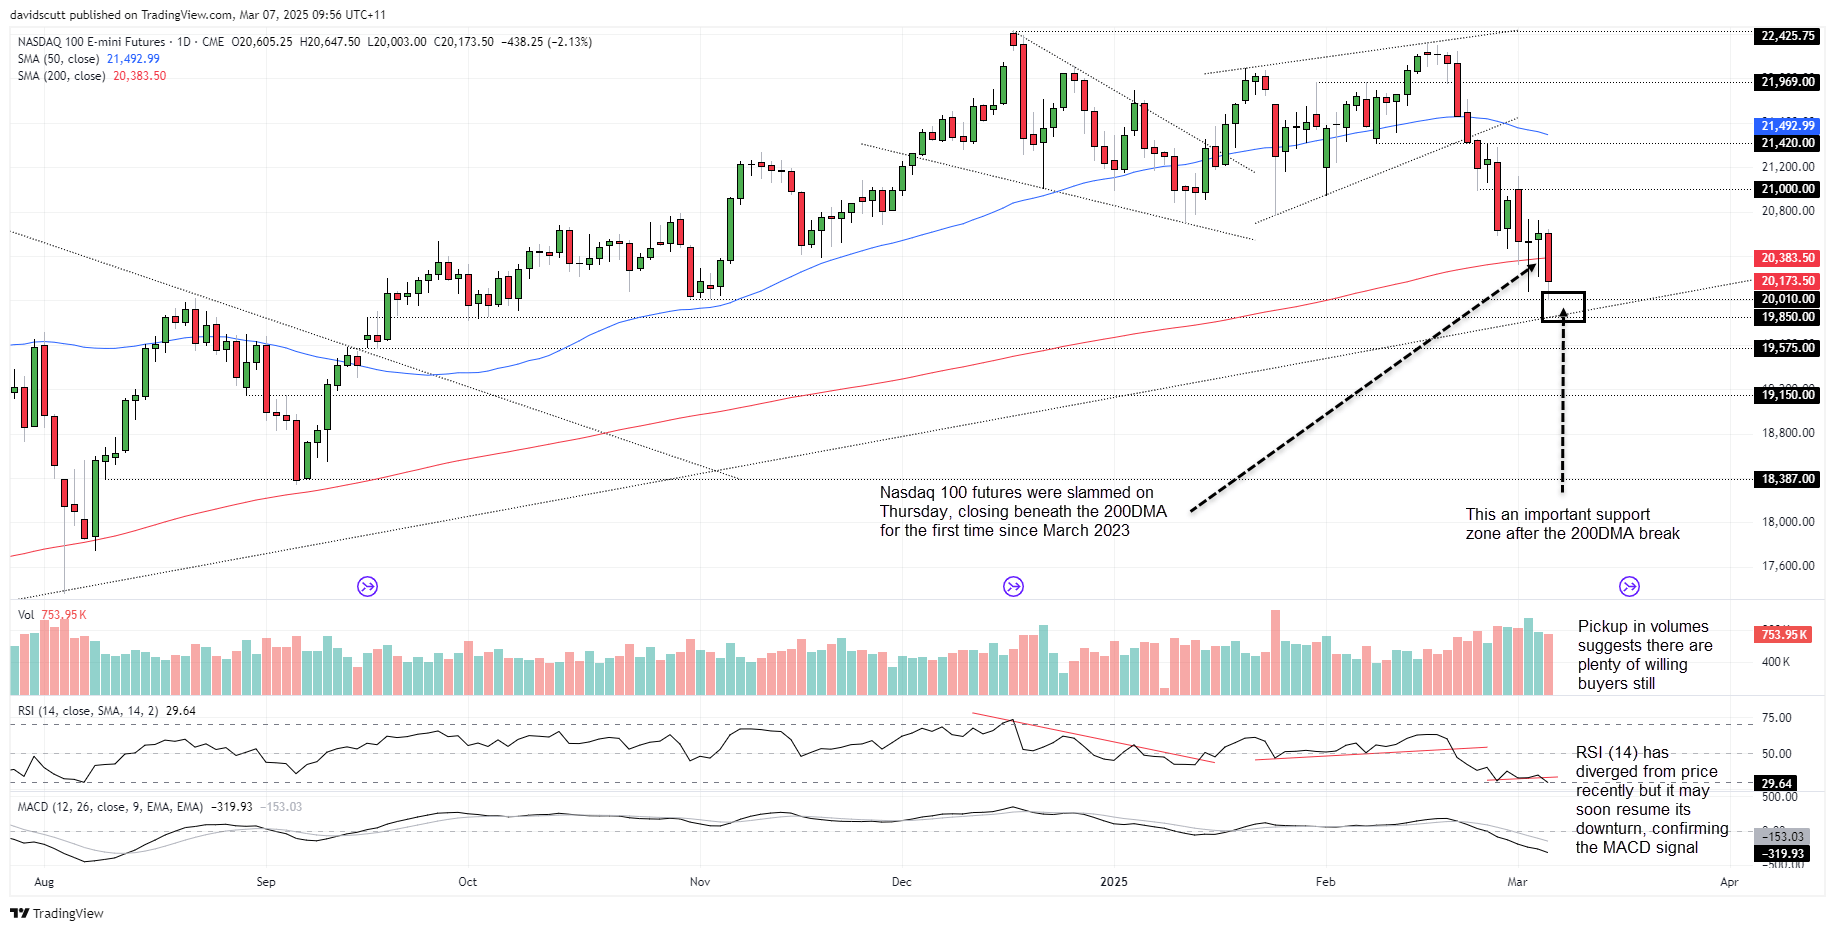
Task: Click the black -319.93 MACD axis label
Action: coord(1782,854)
